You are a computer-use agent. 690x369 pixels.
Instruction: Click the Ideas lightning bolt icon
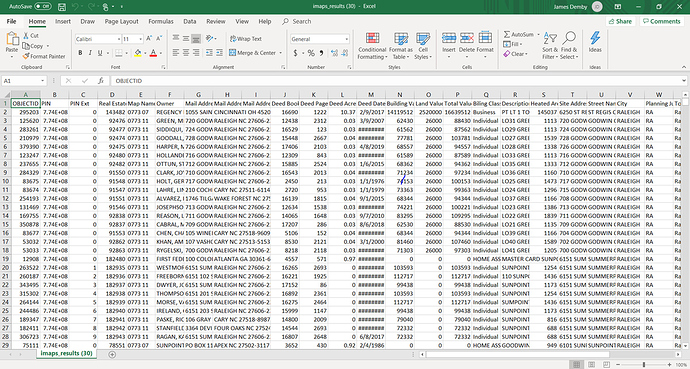click(x=595, y=38)
